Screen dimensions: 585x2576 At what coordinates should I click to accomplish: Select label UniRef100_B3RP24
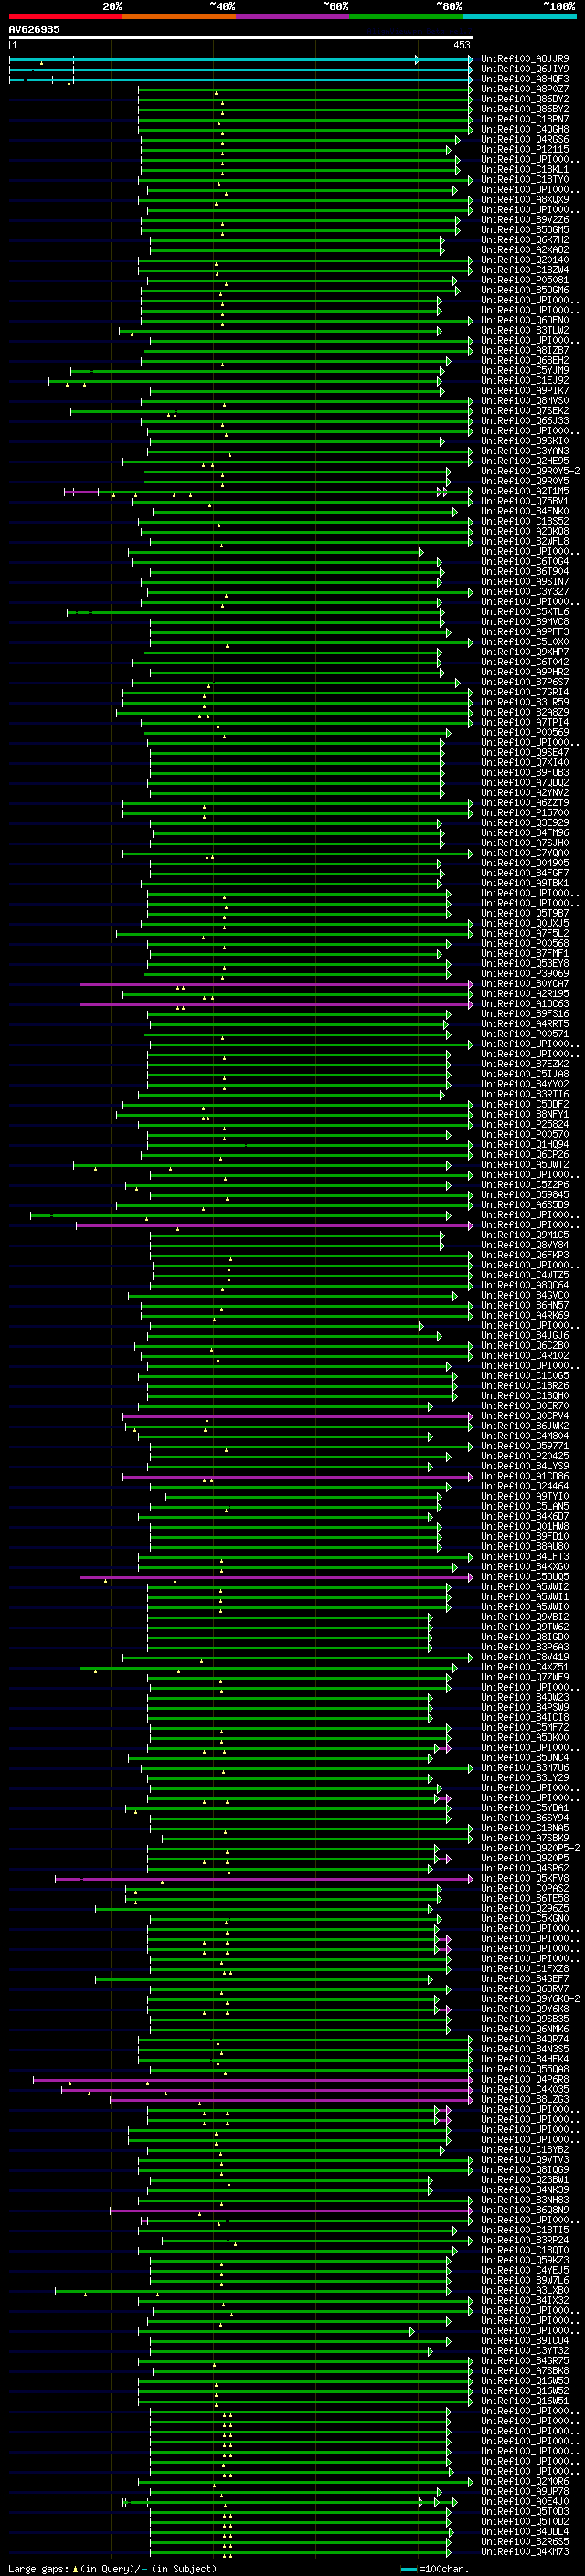click(525, 2240)
